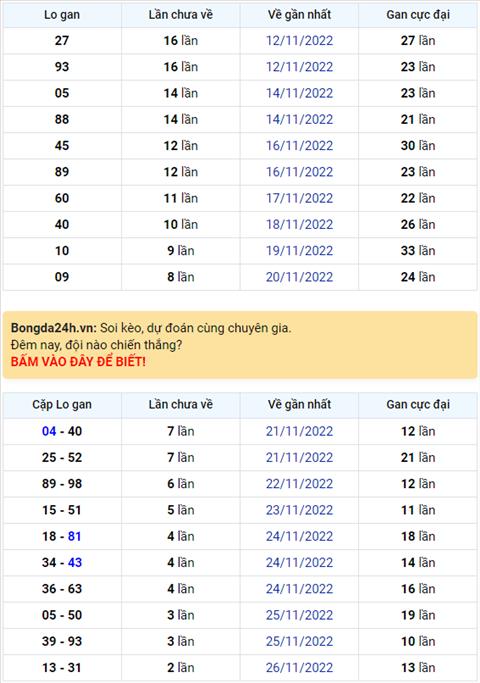The height and width of the screenshot is (683, 480).
Task: Open date 21/11/2022 for pair 04 - 40
Action: 299,431
